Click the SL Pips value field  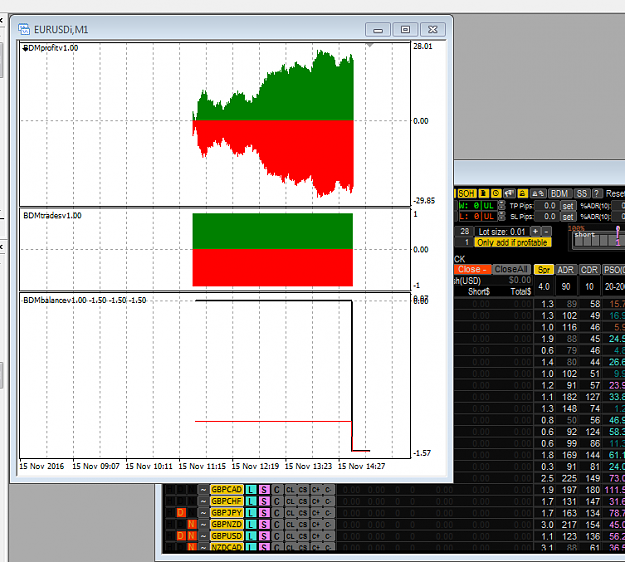click(547, 216)
